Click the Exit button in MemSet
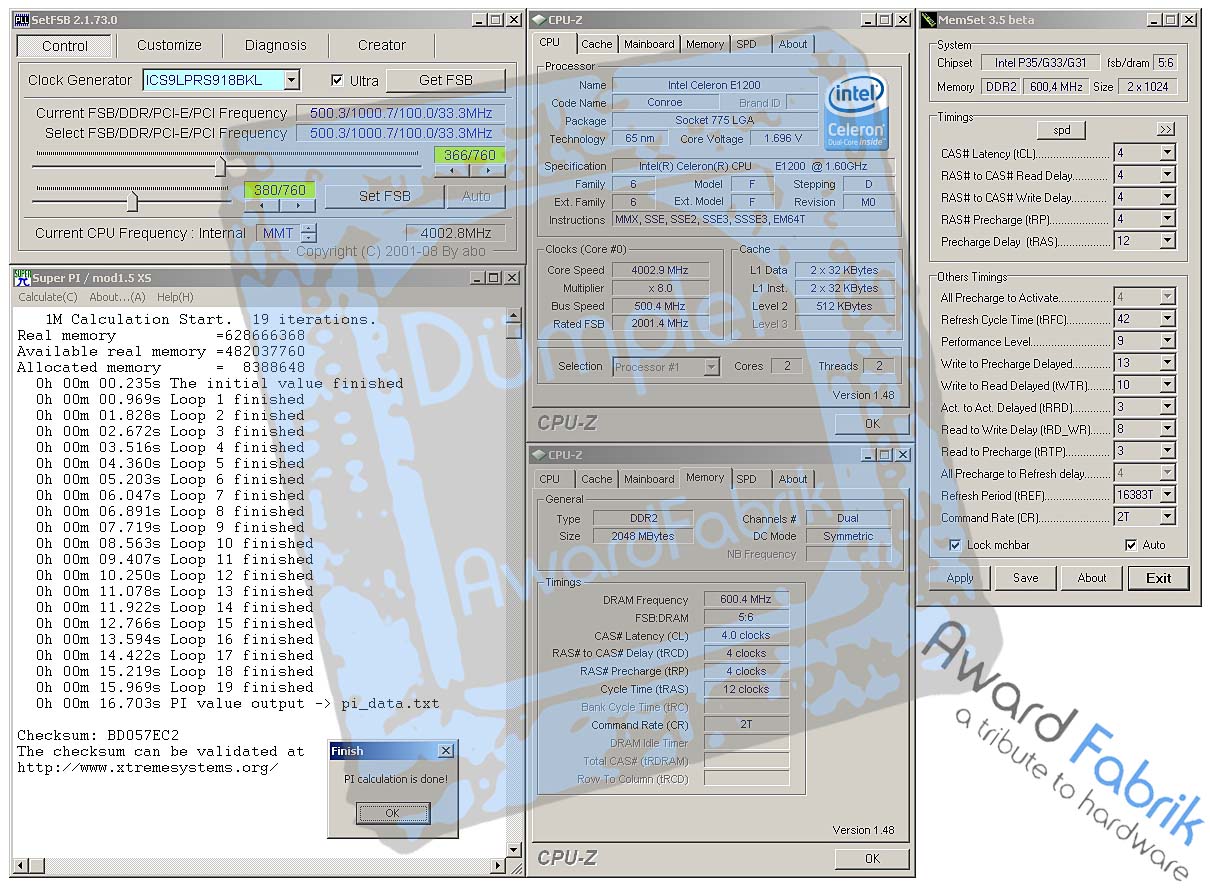 click(x=1158, y=578)
